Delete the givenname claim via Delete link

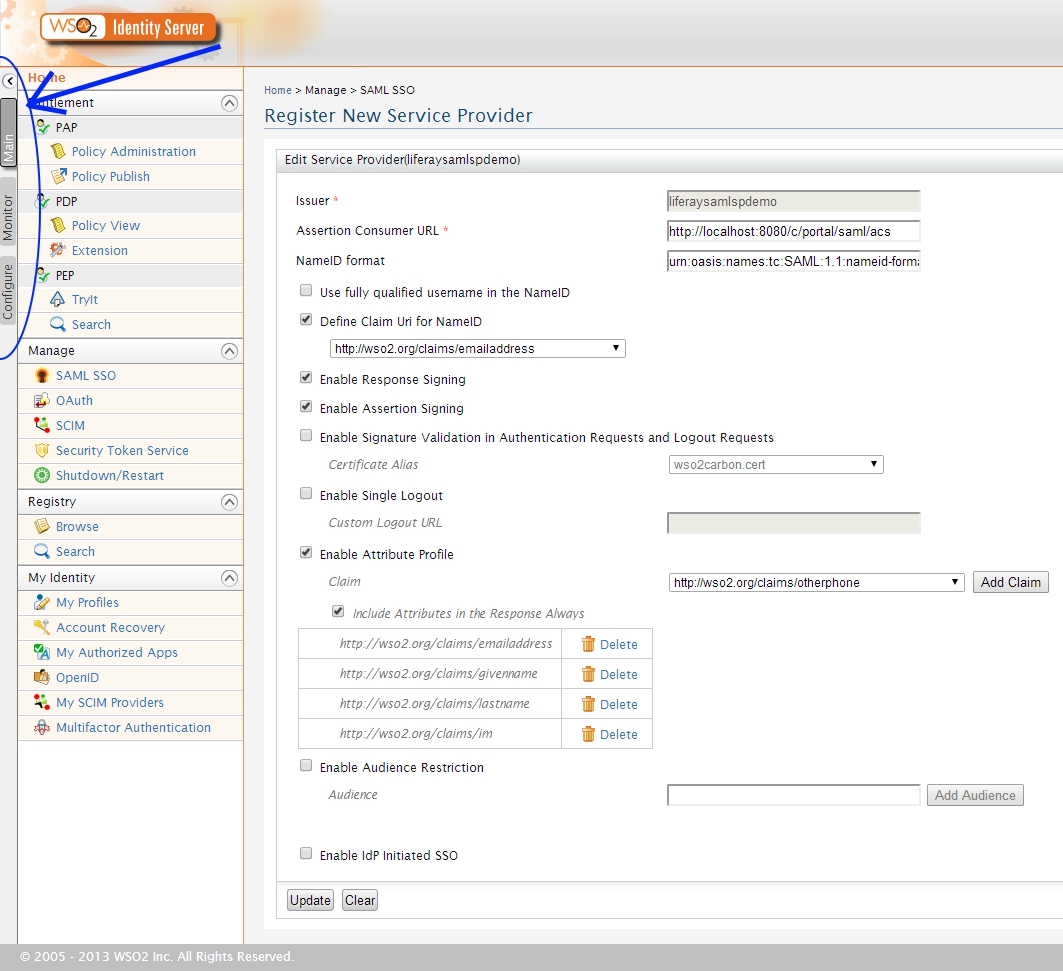pyautogui.click(x=619, y=675)
